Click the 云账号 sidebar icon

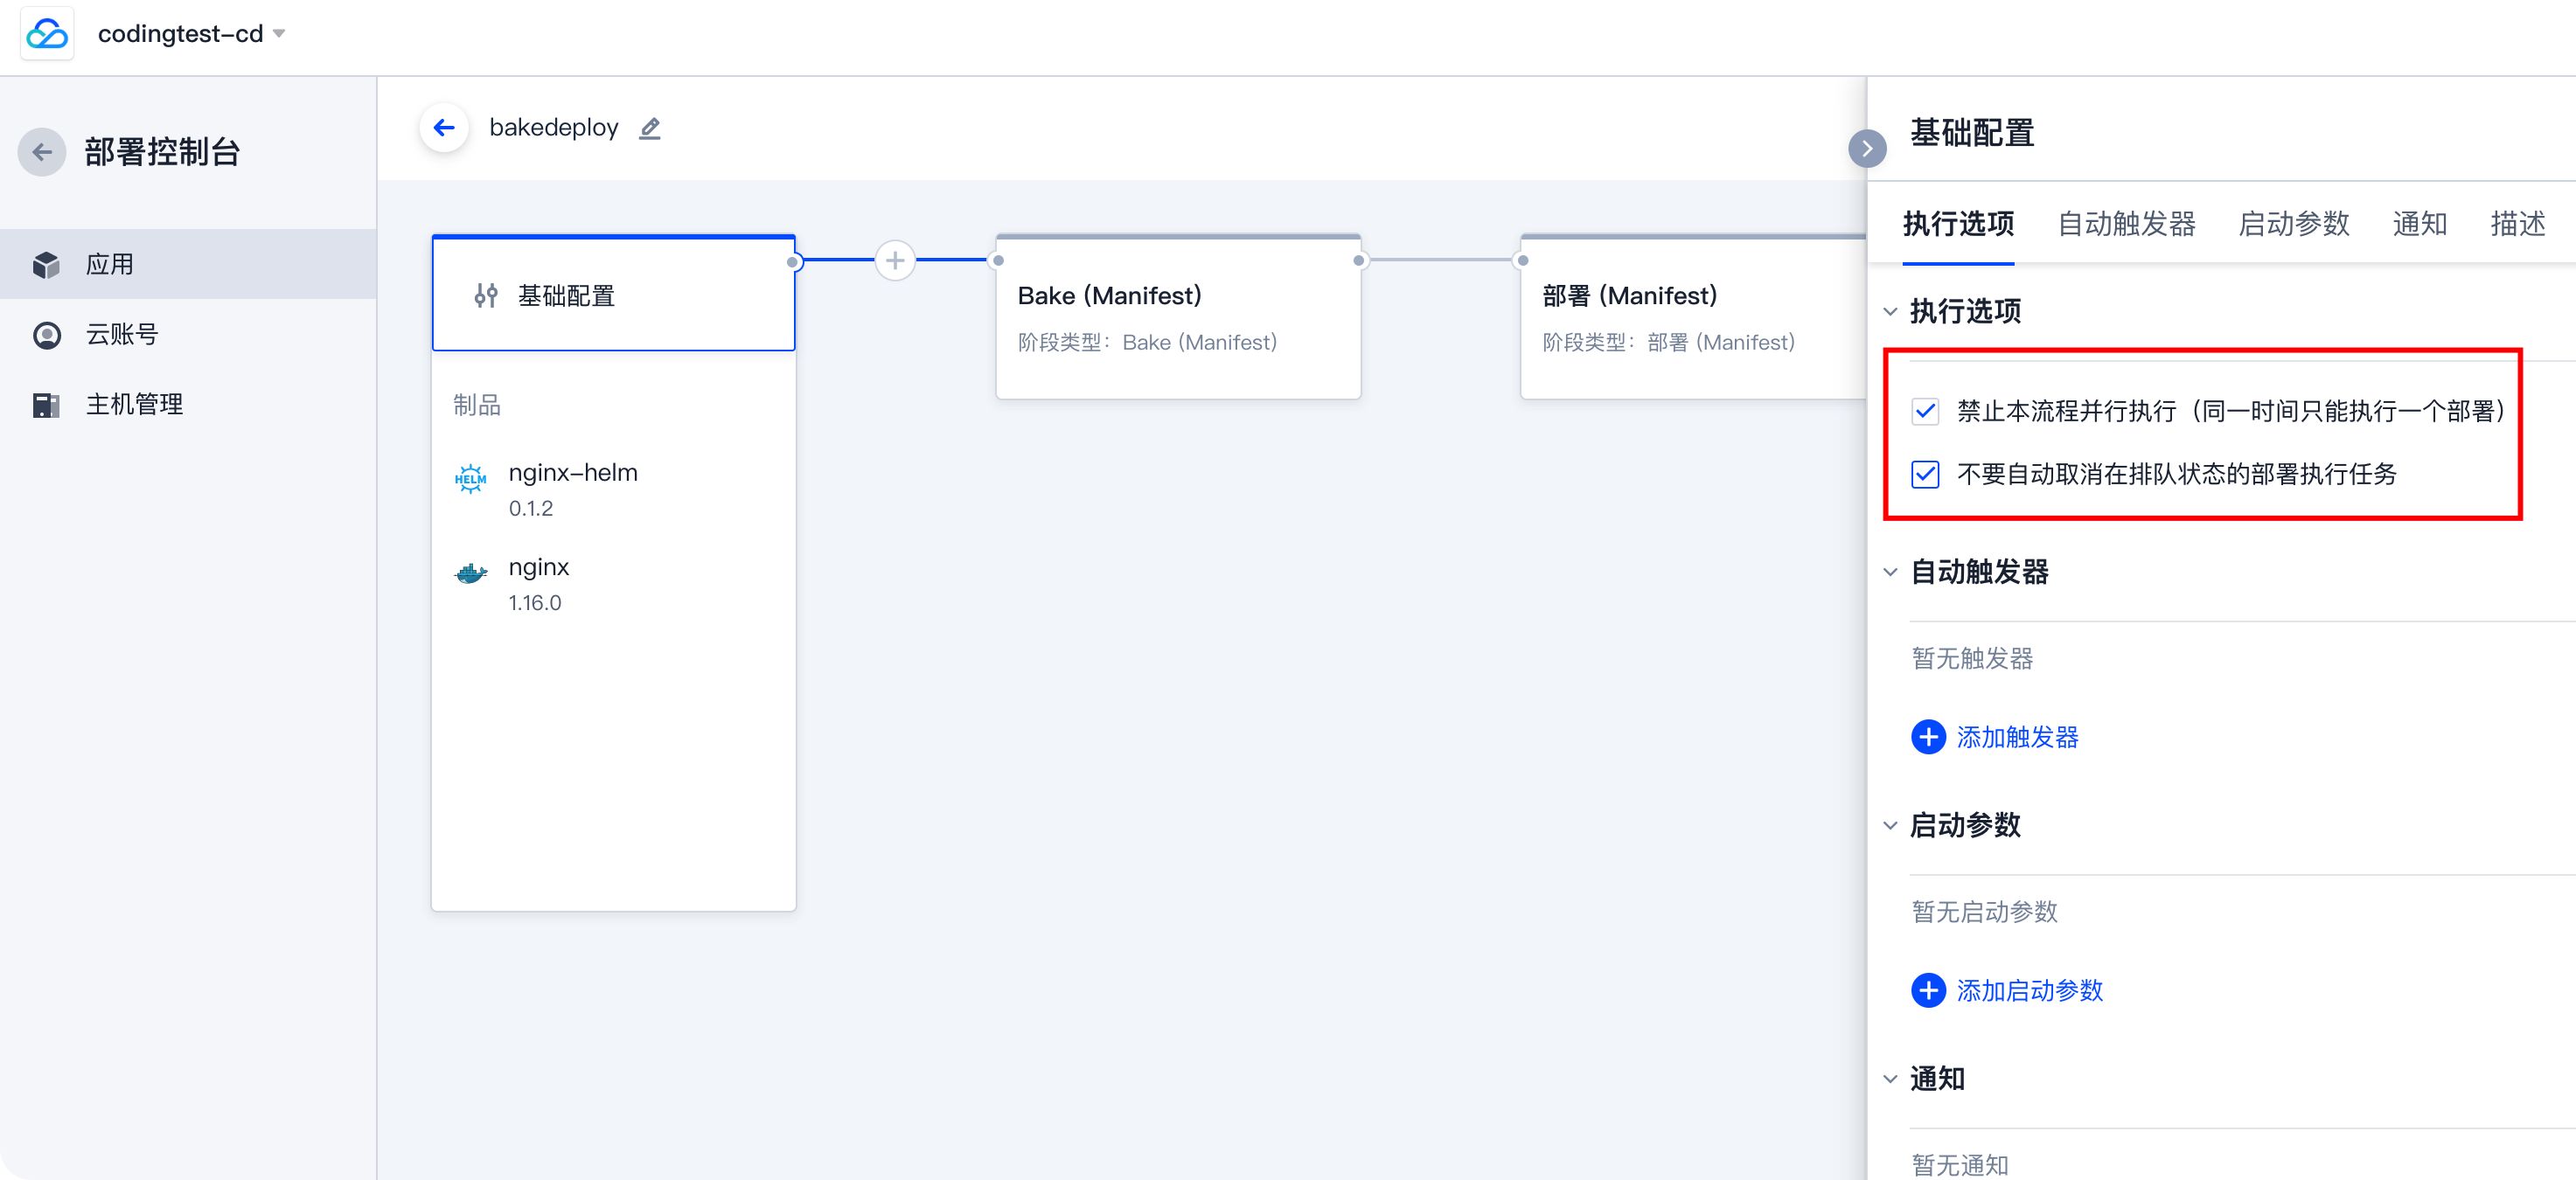click(x=46, y=335)
